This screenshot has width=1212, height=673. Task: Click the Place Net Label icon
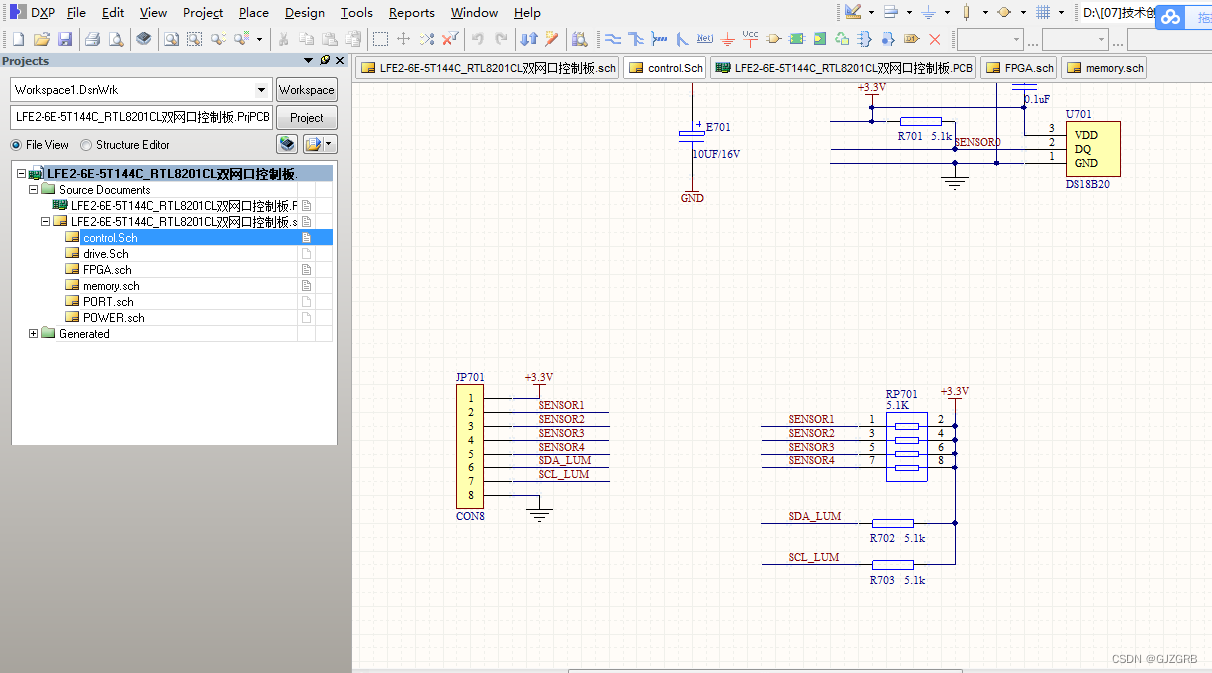703,38
